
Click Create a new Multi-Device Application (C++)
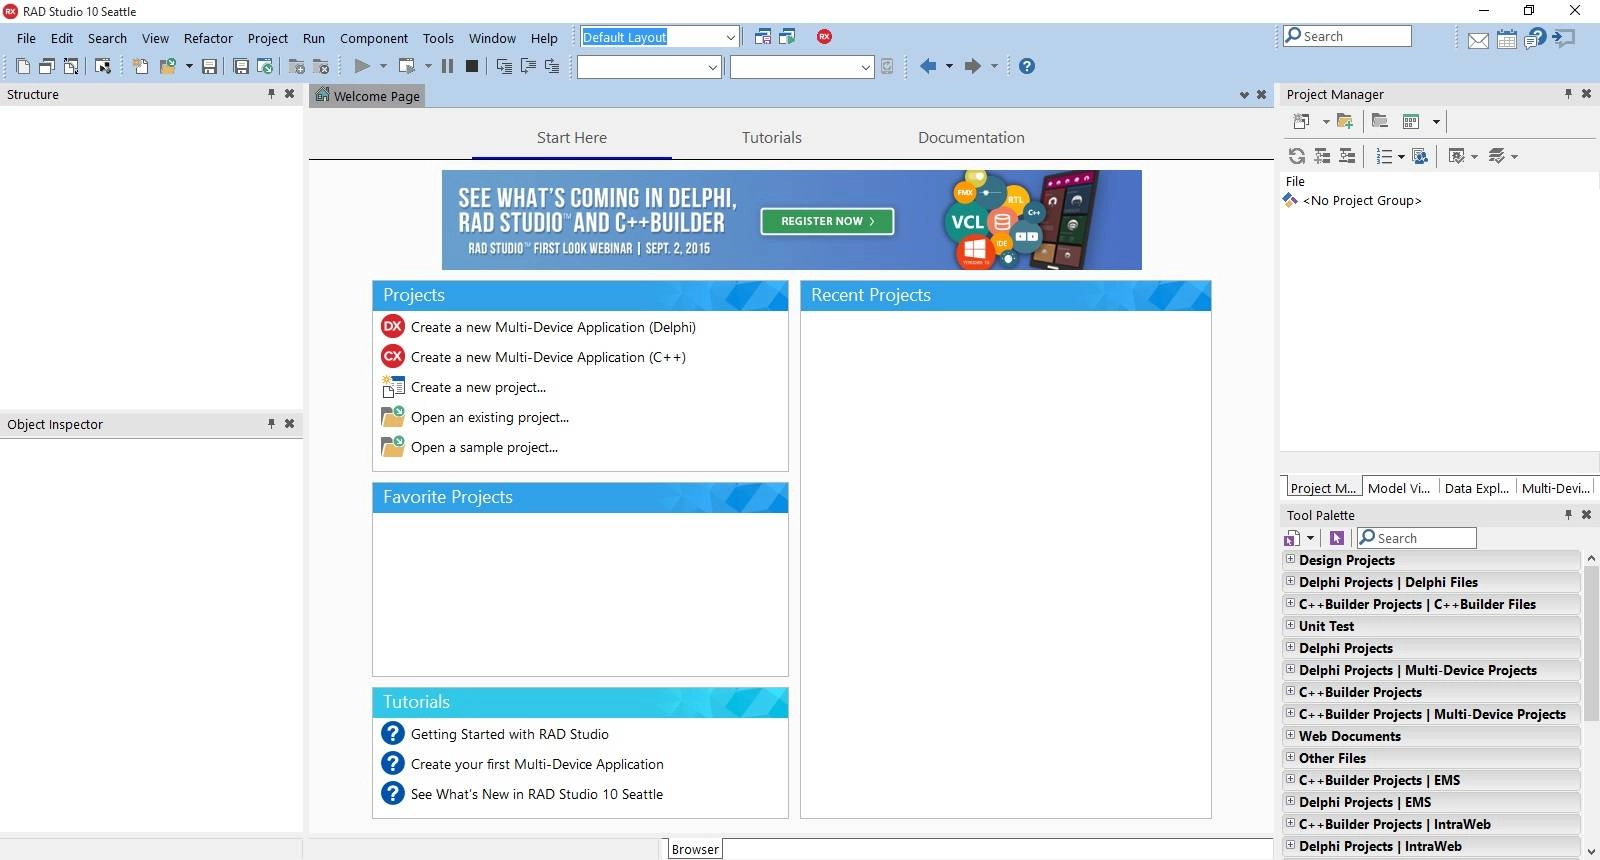[548, 357]
